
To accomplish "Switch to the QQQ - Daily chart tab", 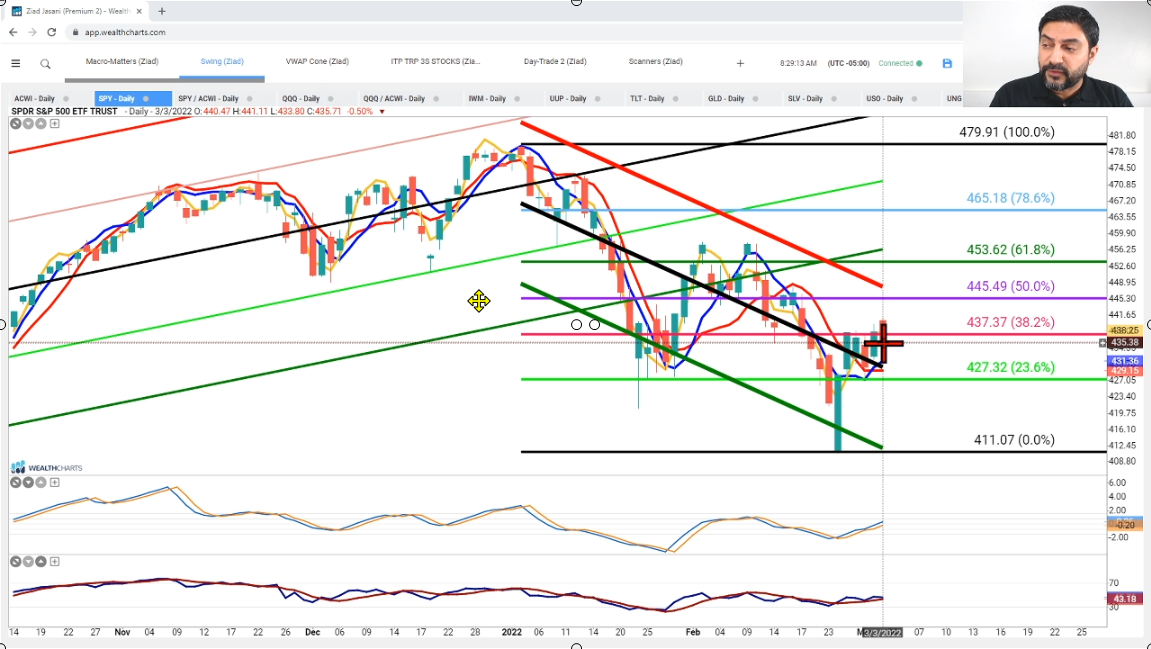I will pos(301,98).
